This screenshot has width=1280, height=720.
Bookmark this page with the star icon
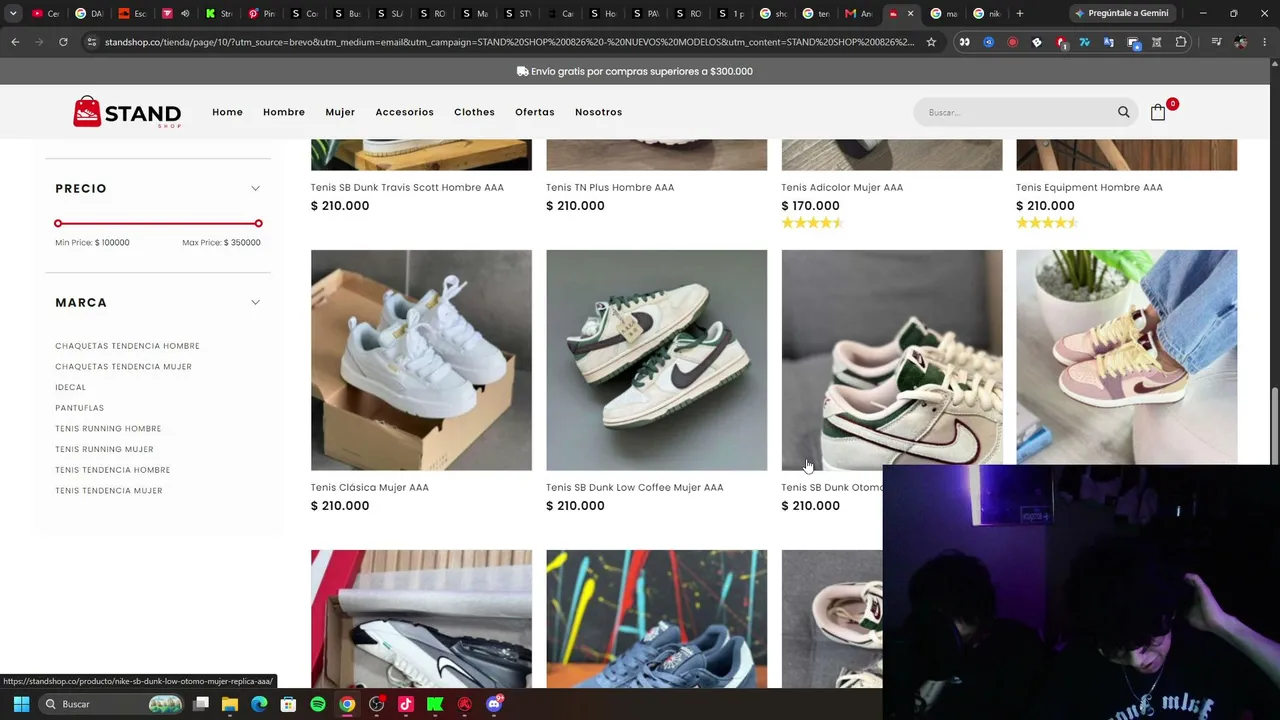[931, 42]
